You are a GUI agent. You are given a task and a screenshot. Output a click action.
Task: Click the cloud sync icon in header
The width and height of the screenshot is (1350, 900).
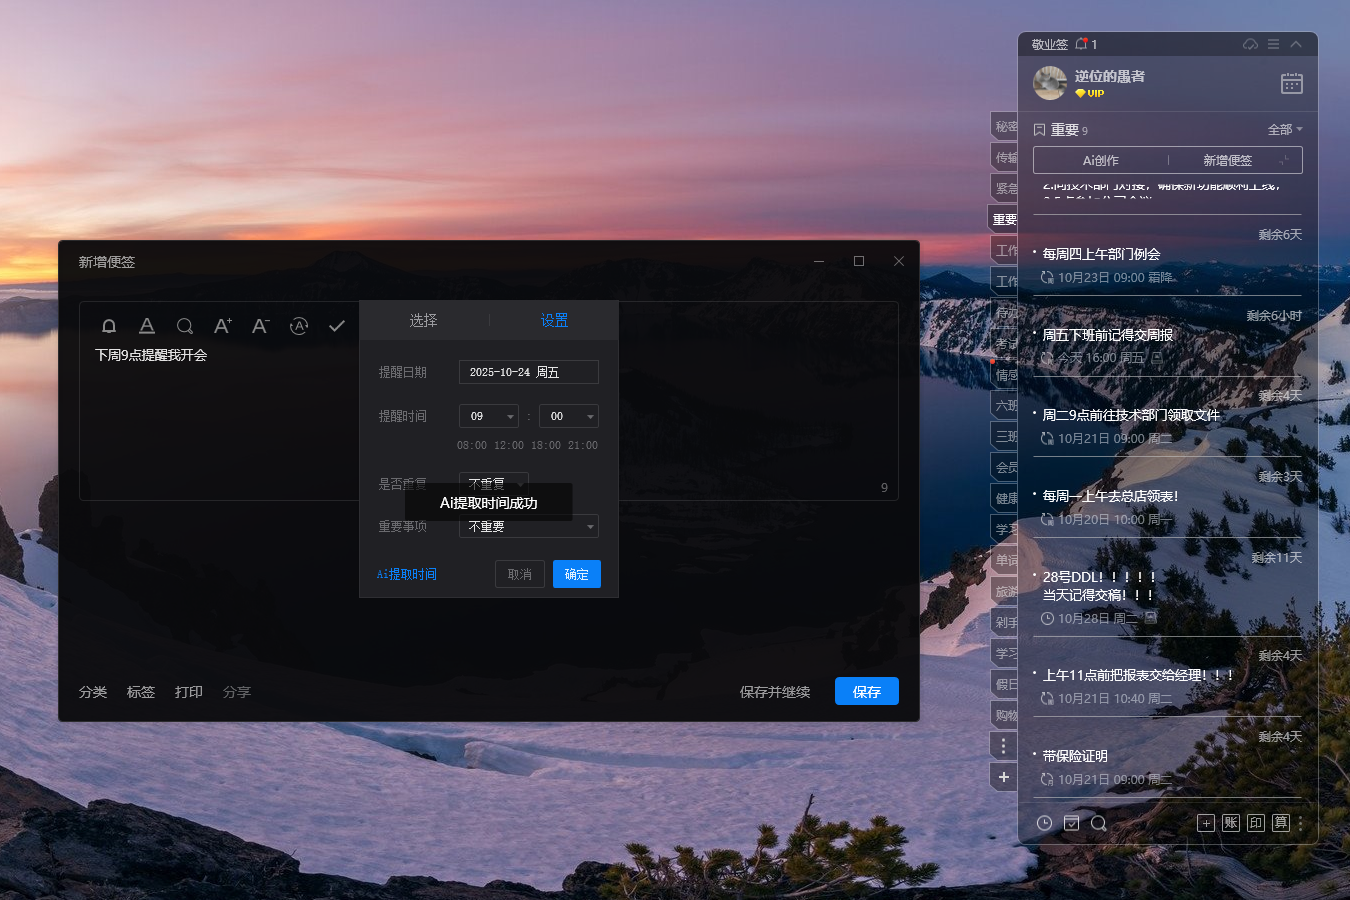(x=1250, y=44)
